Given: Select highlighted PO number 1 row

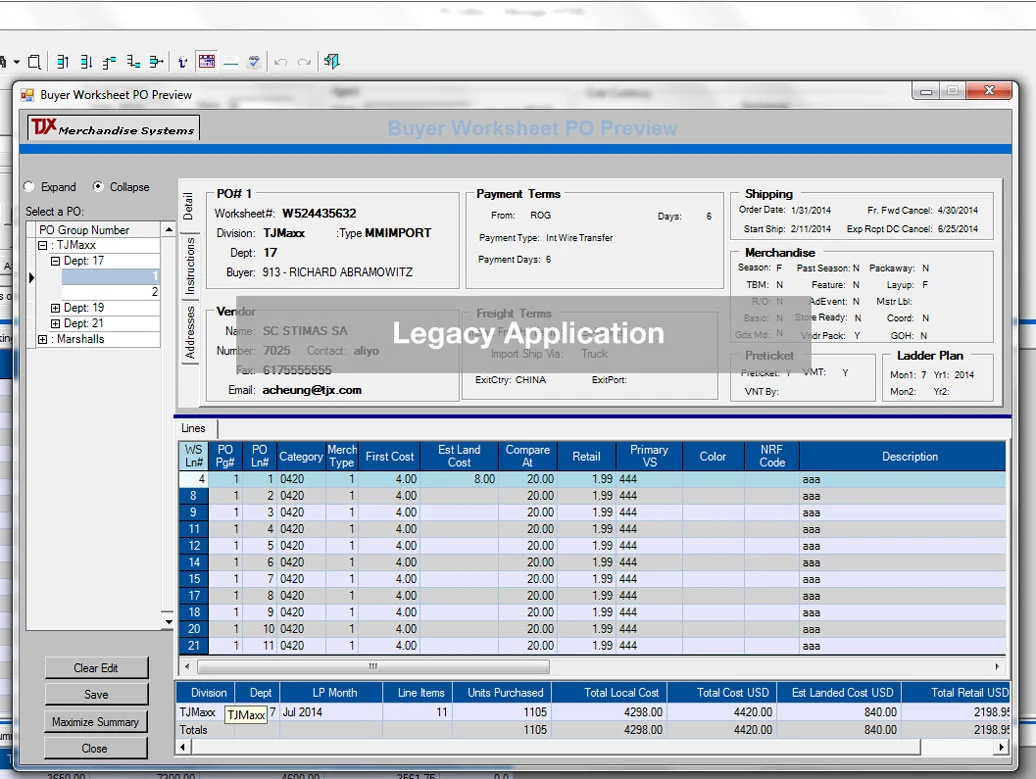Looking at the screenshot, I should pos(110,276).
